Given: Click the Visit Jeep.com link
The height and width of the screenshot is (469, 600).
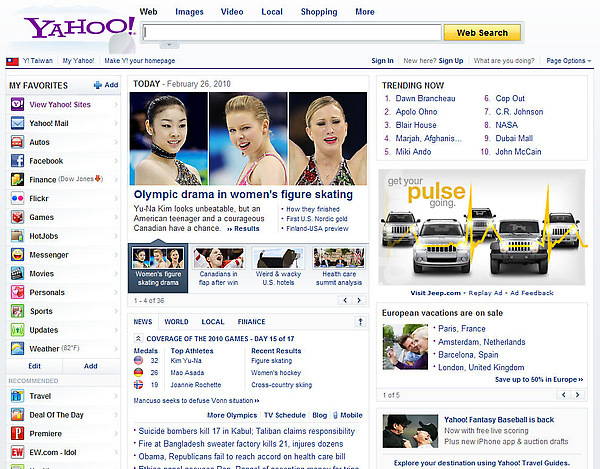Looking at the screenshot, I should coord(435,293).
